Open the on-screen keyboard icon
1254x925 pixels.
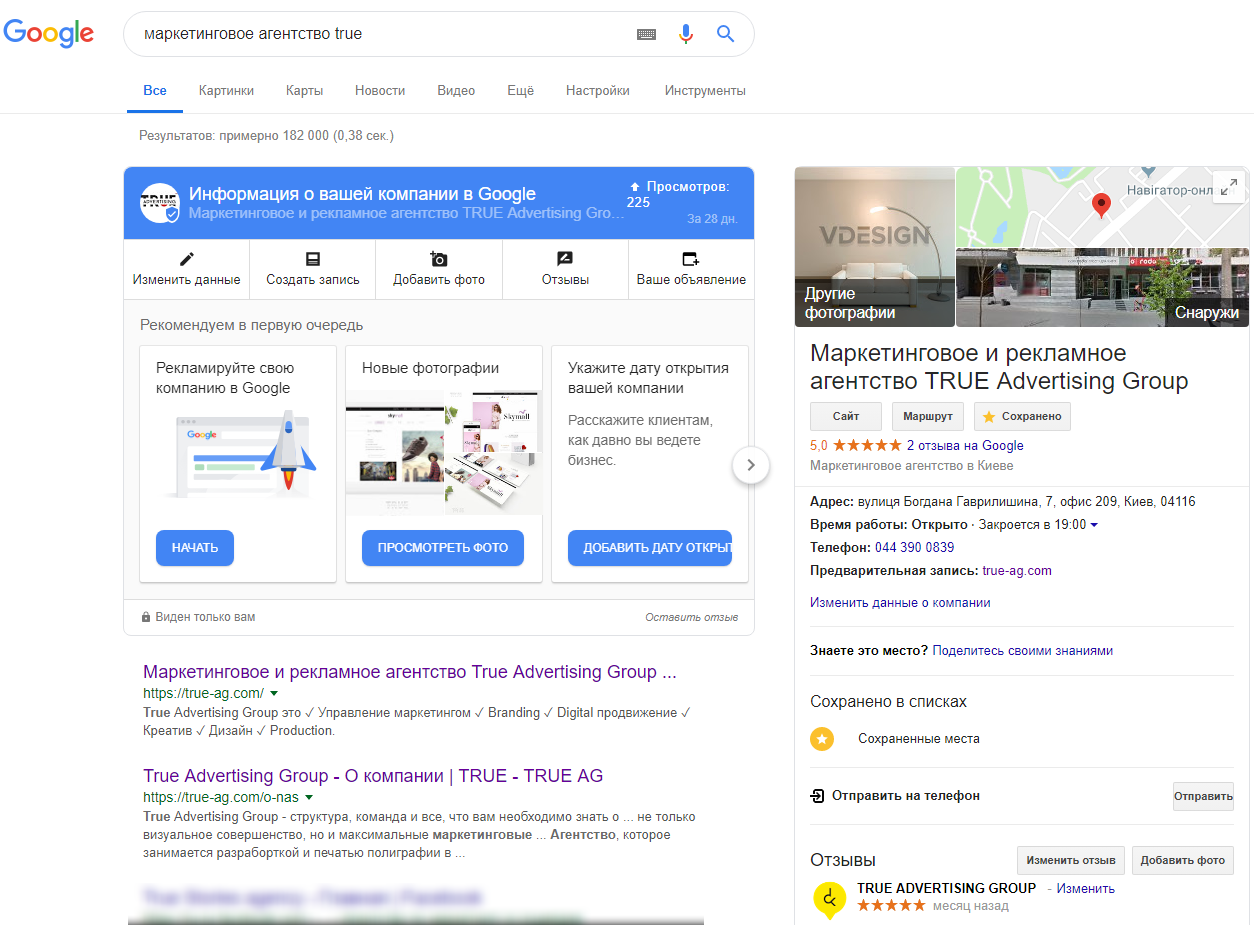click(646, 34)
